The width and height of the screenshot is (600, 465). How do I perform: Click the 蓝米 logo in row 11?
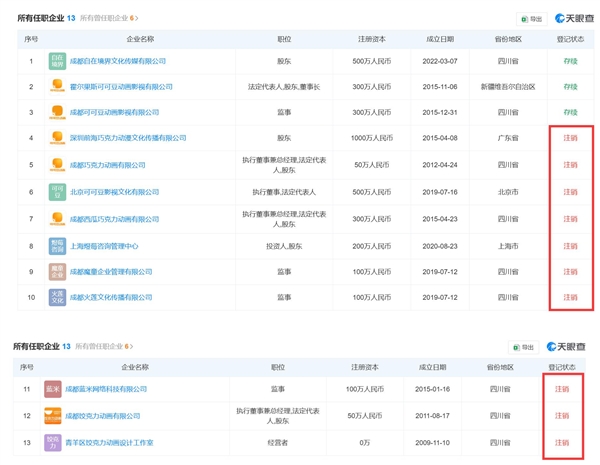point(53,389)
